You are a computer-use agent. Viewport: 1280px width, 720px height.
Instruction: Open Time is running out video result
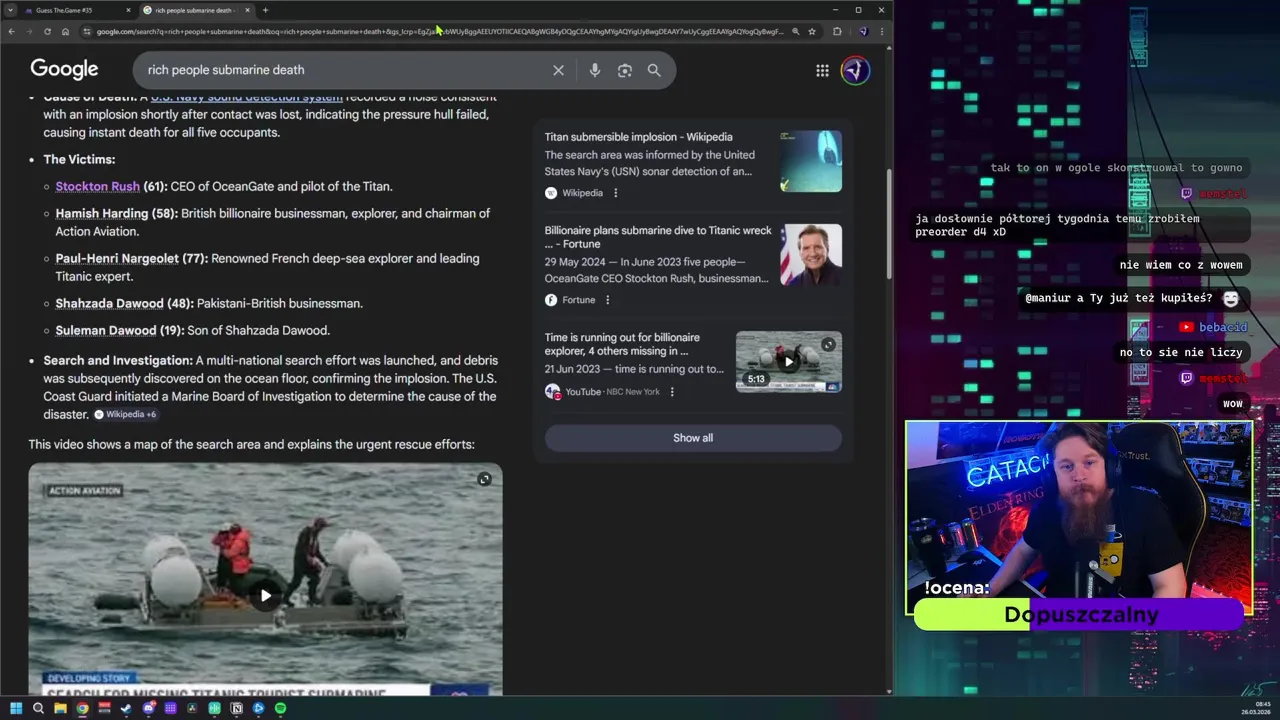coord(622,344)
